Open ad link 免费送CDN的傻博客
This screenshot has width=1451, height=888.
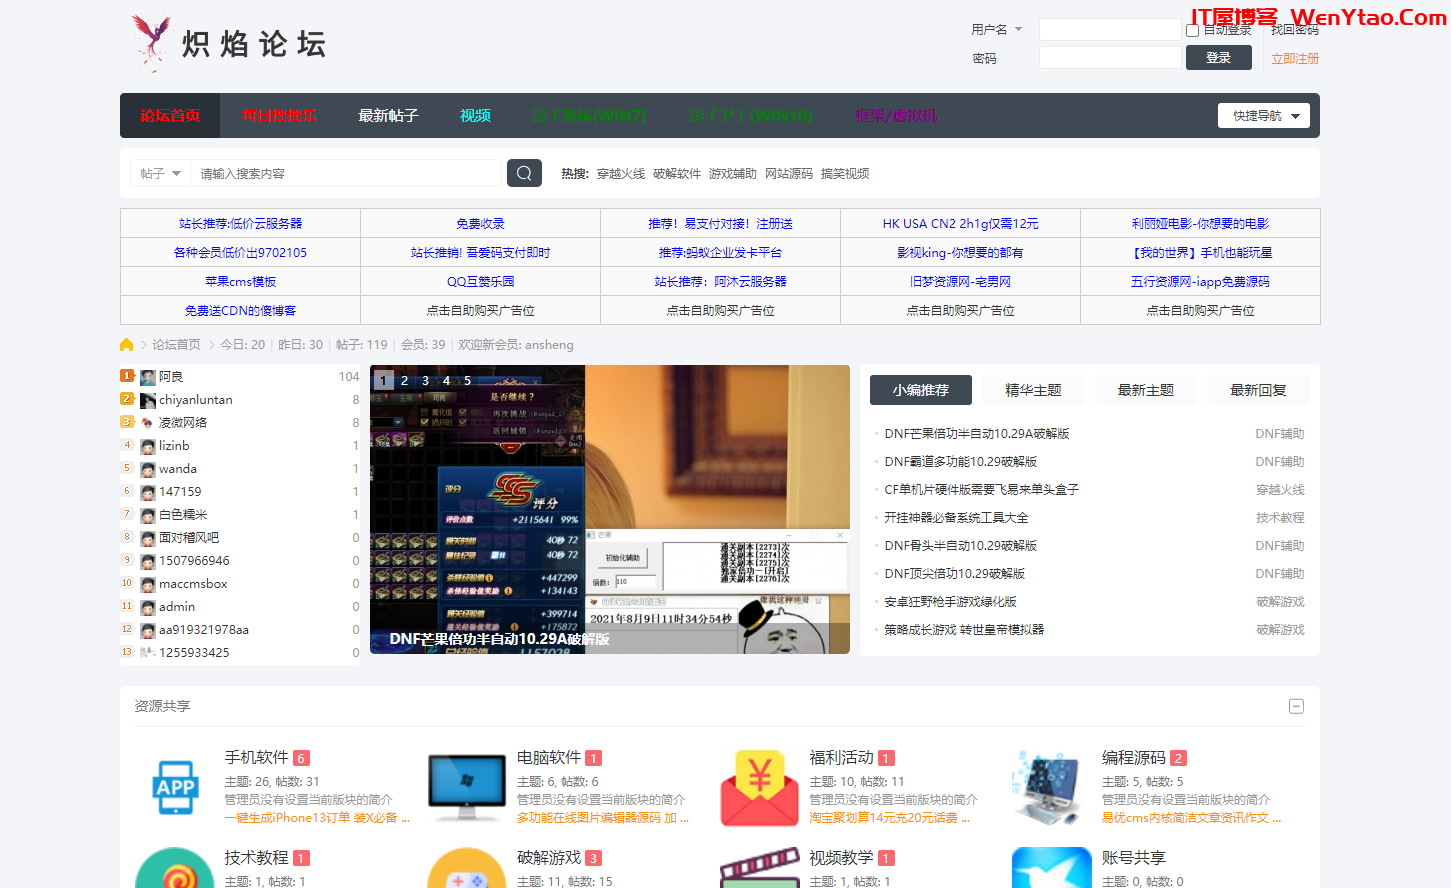[x=240, y=311]
